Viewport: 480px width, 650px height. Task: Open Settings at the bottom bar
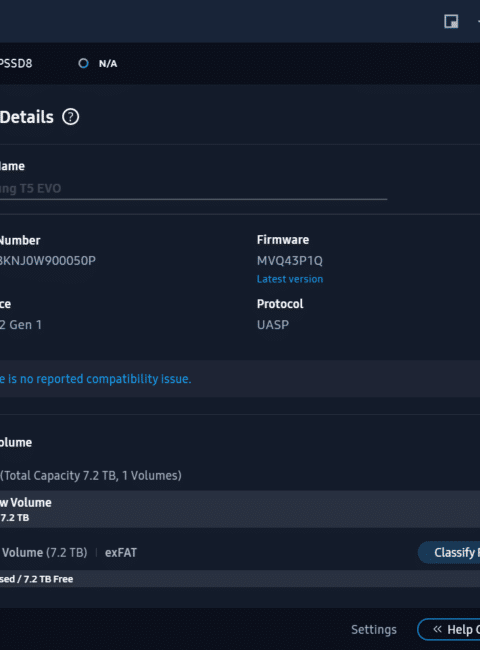(x=374, y=630)
